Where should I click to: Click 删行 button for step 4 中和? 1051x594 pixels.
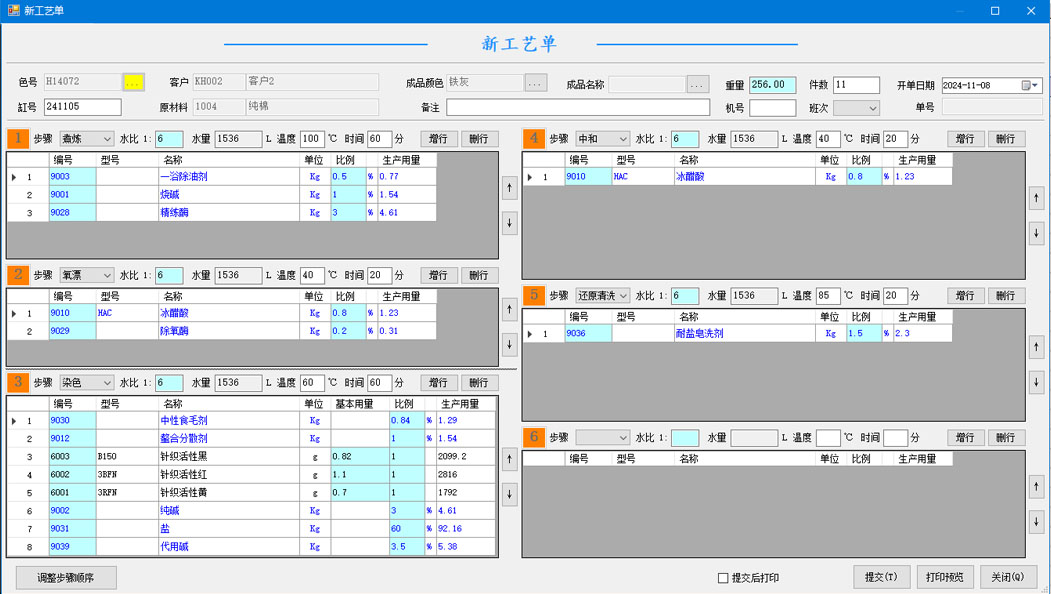(x=1005, y=139)
